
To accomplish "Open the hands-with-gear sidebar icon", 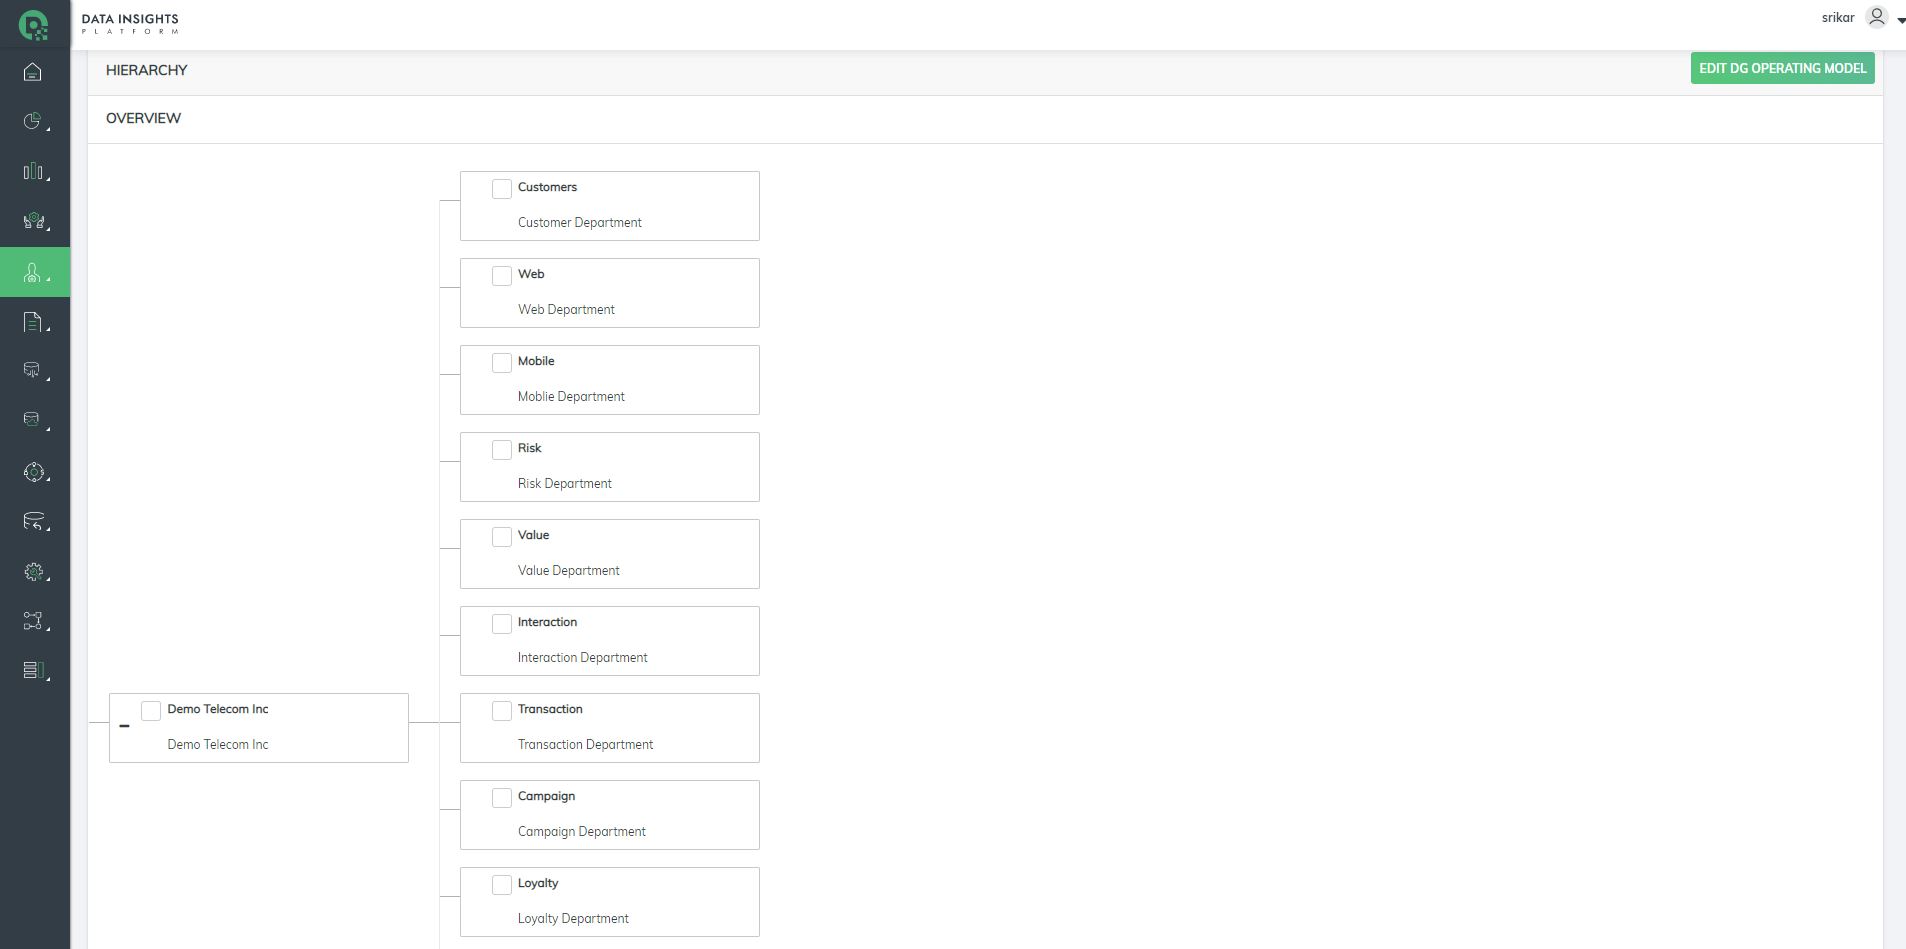I will click(33, 221).
